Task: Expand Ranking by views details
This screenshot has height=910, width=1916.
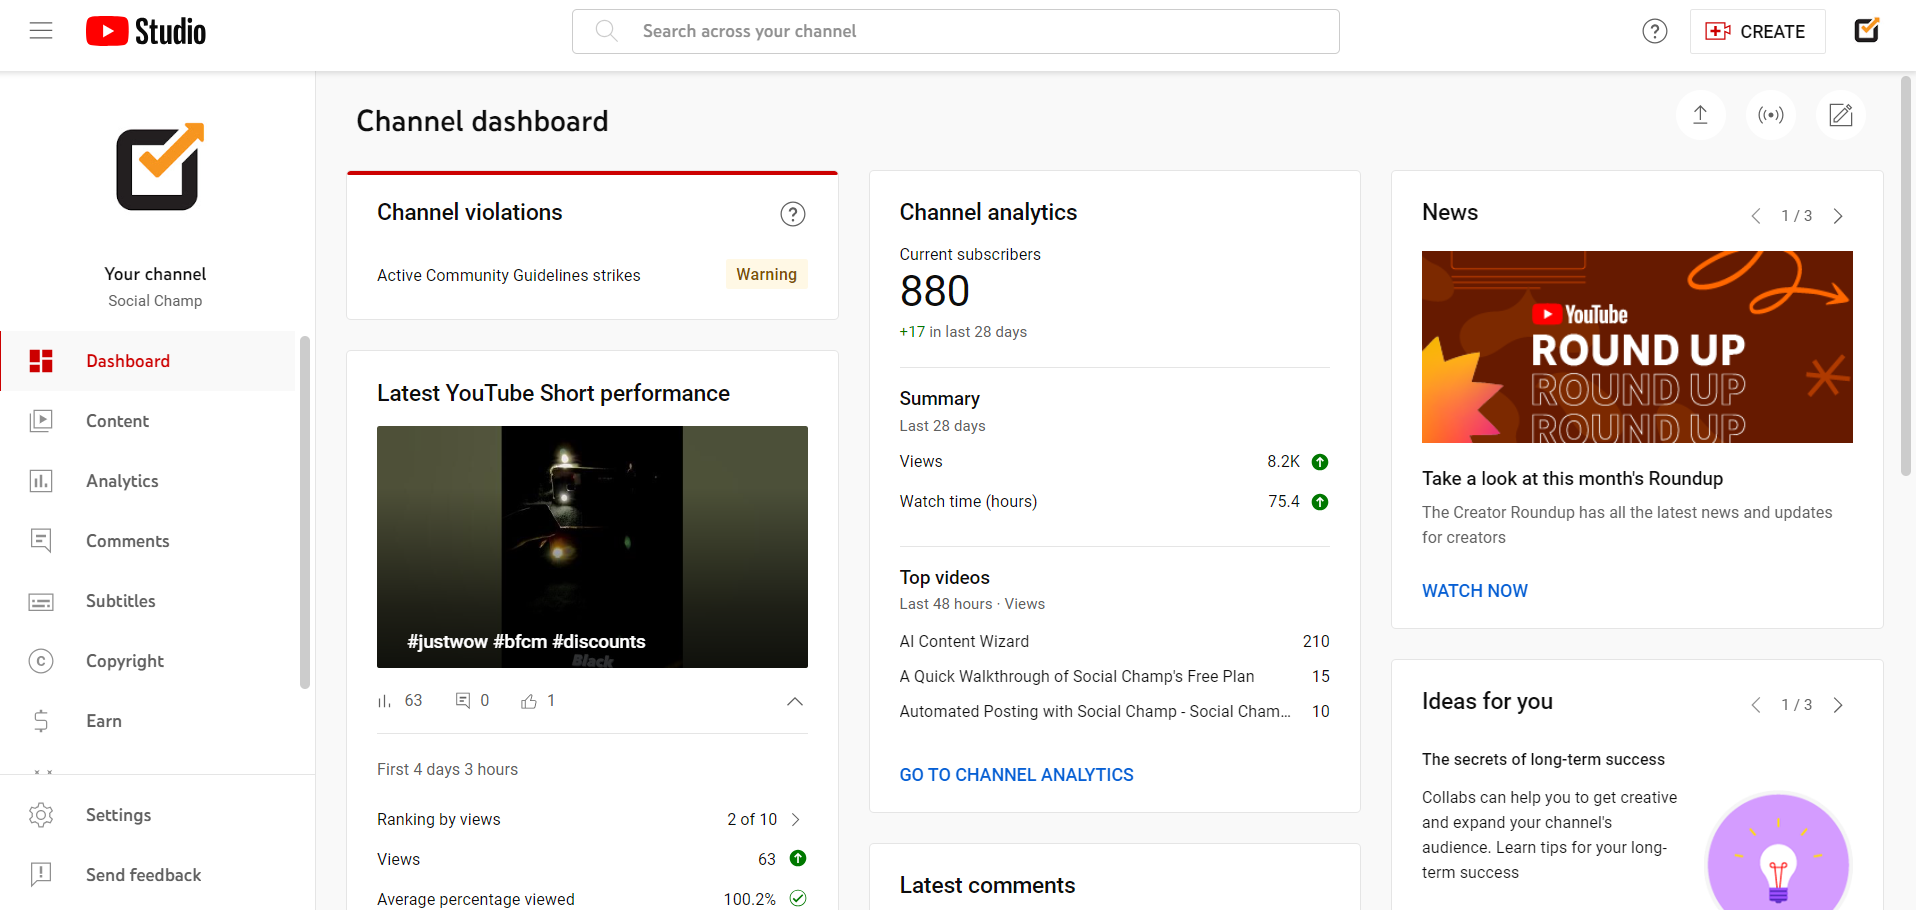Action: tap(797, 819)
